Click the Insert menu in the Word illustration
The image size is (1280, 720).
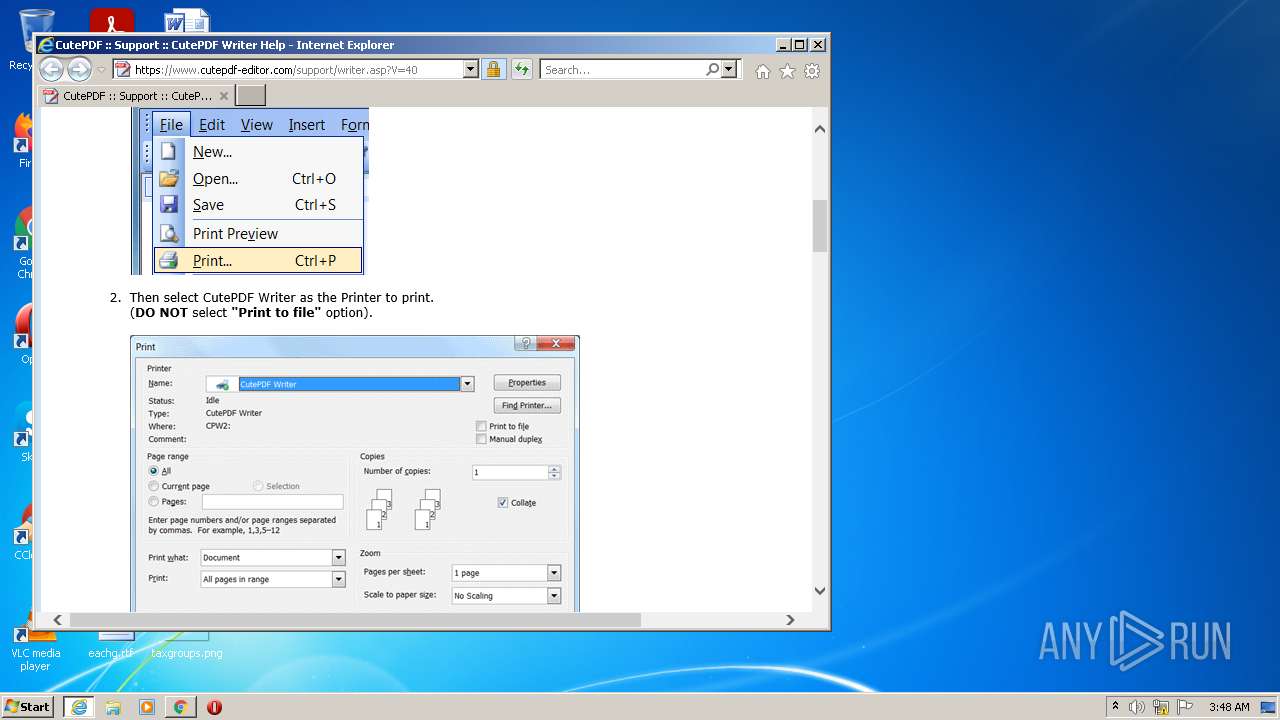(x=307, y=125)
